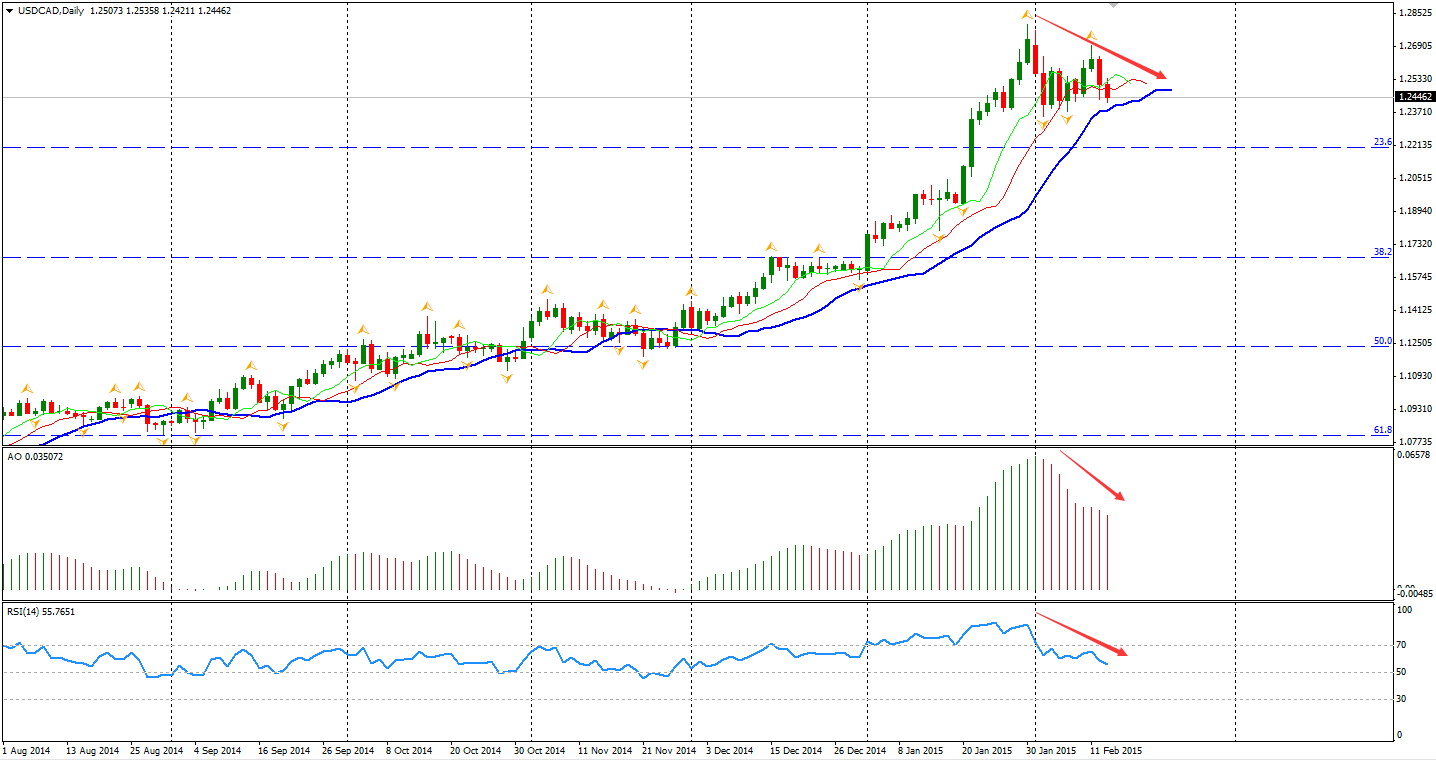Select the 38.2 Fibonacci level label
This screenshot has height=760, width=1436.
pyautogui.click(x=1382, y=252)
